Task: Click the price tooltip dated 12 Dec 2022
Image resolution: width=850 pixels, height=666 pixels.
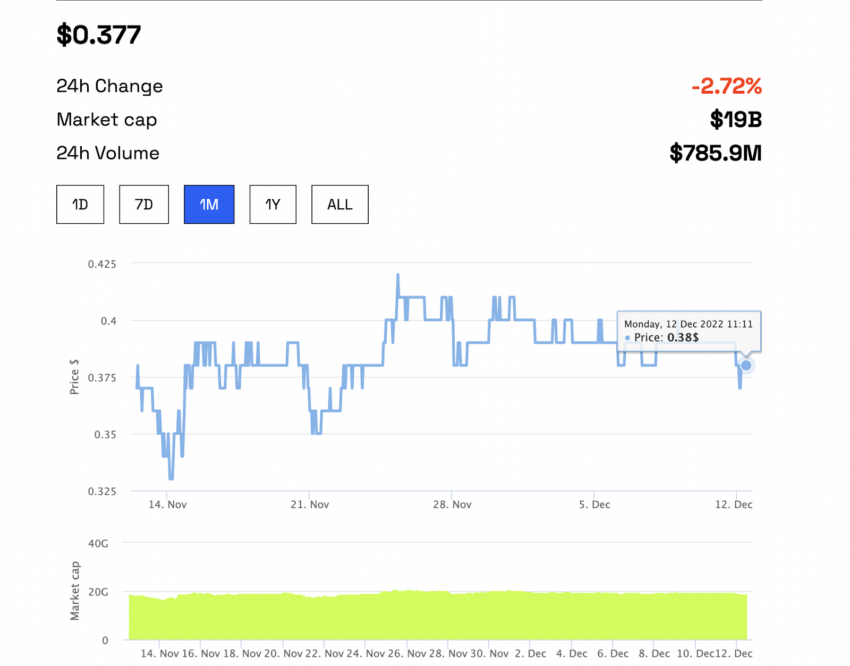Action: coord(688,331)
